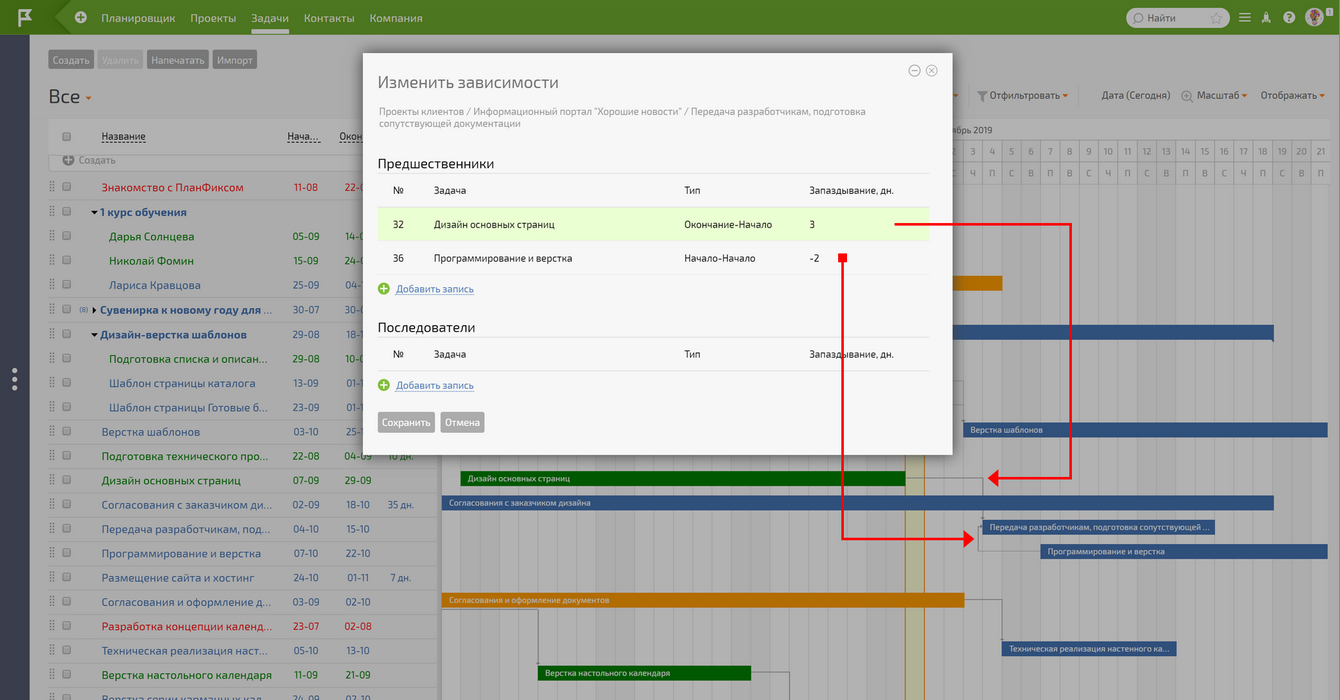Open the Отображать dropdown
This screenshot has width=1340, height=700.
point(1293,96)
